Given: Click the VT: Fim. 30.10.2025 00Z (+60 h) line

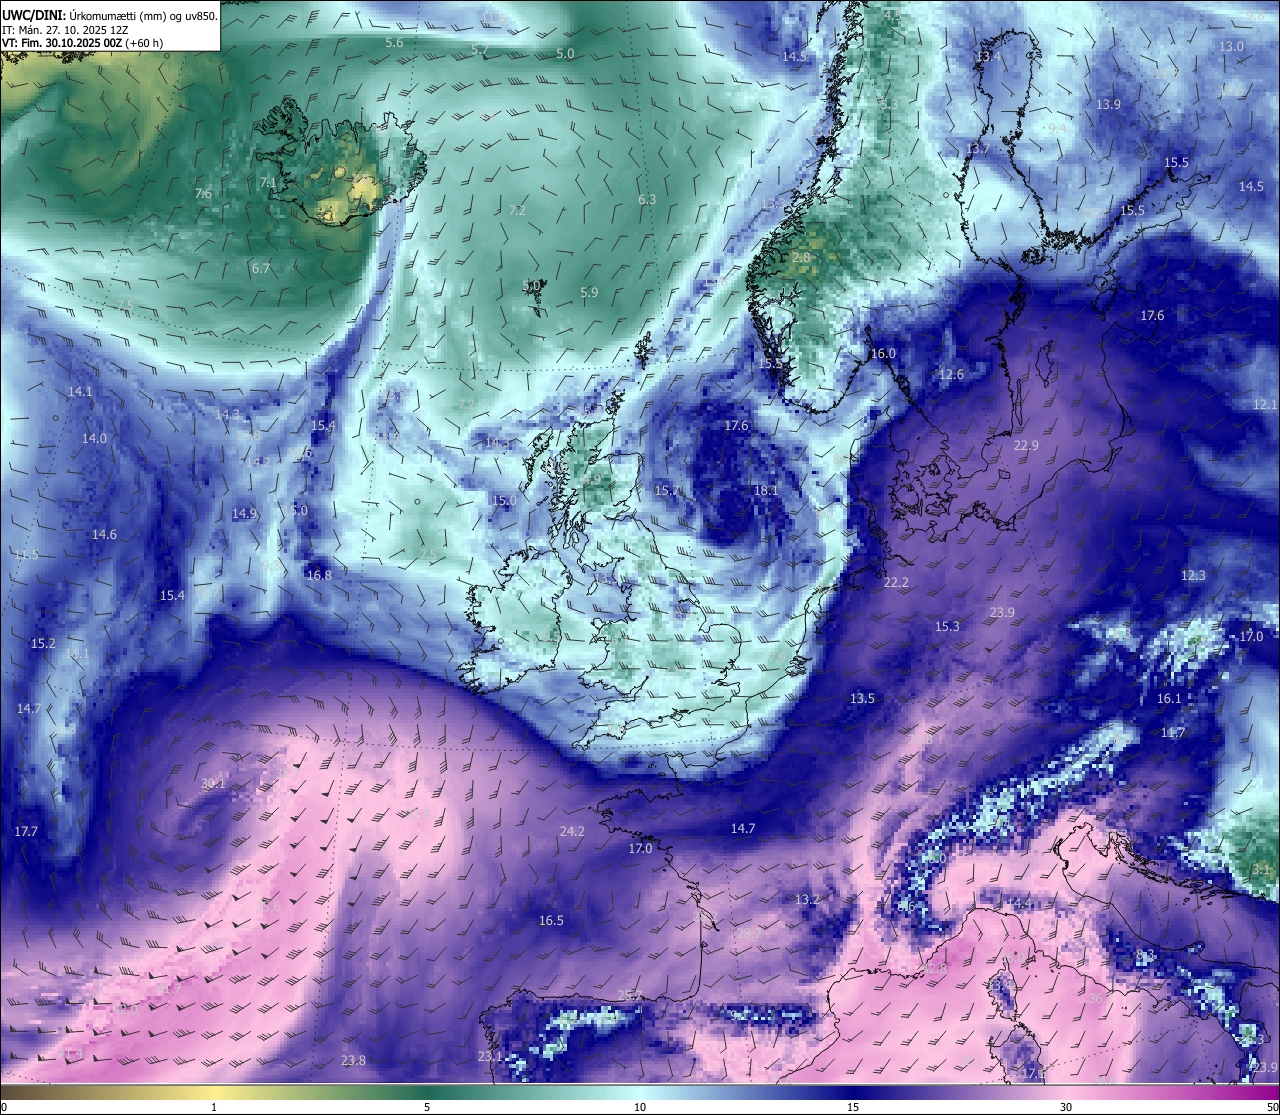Looking at the screenshot, I should (83, 43).
